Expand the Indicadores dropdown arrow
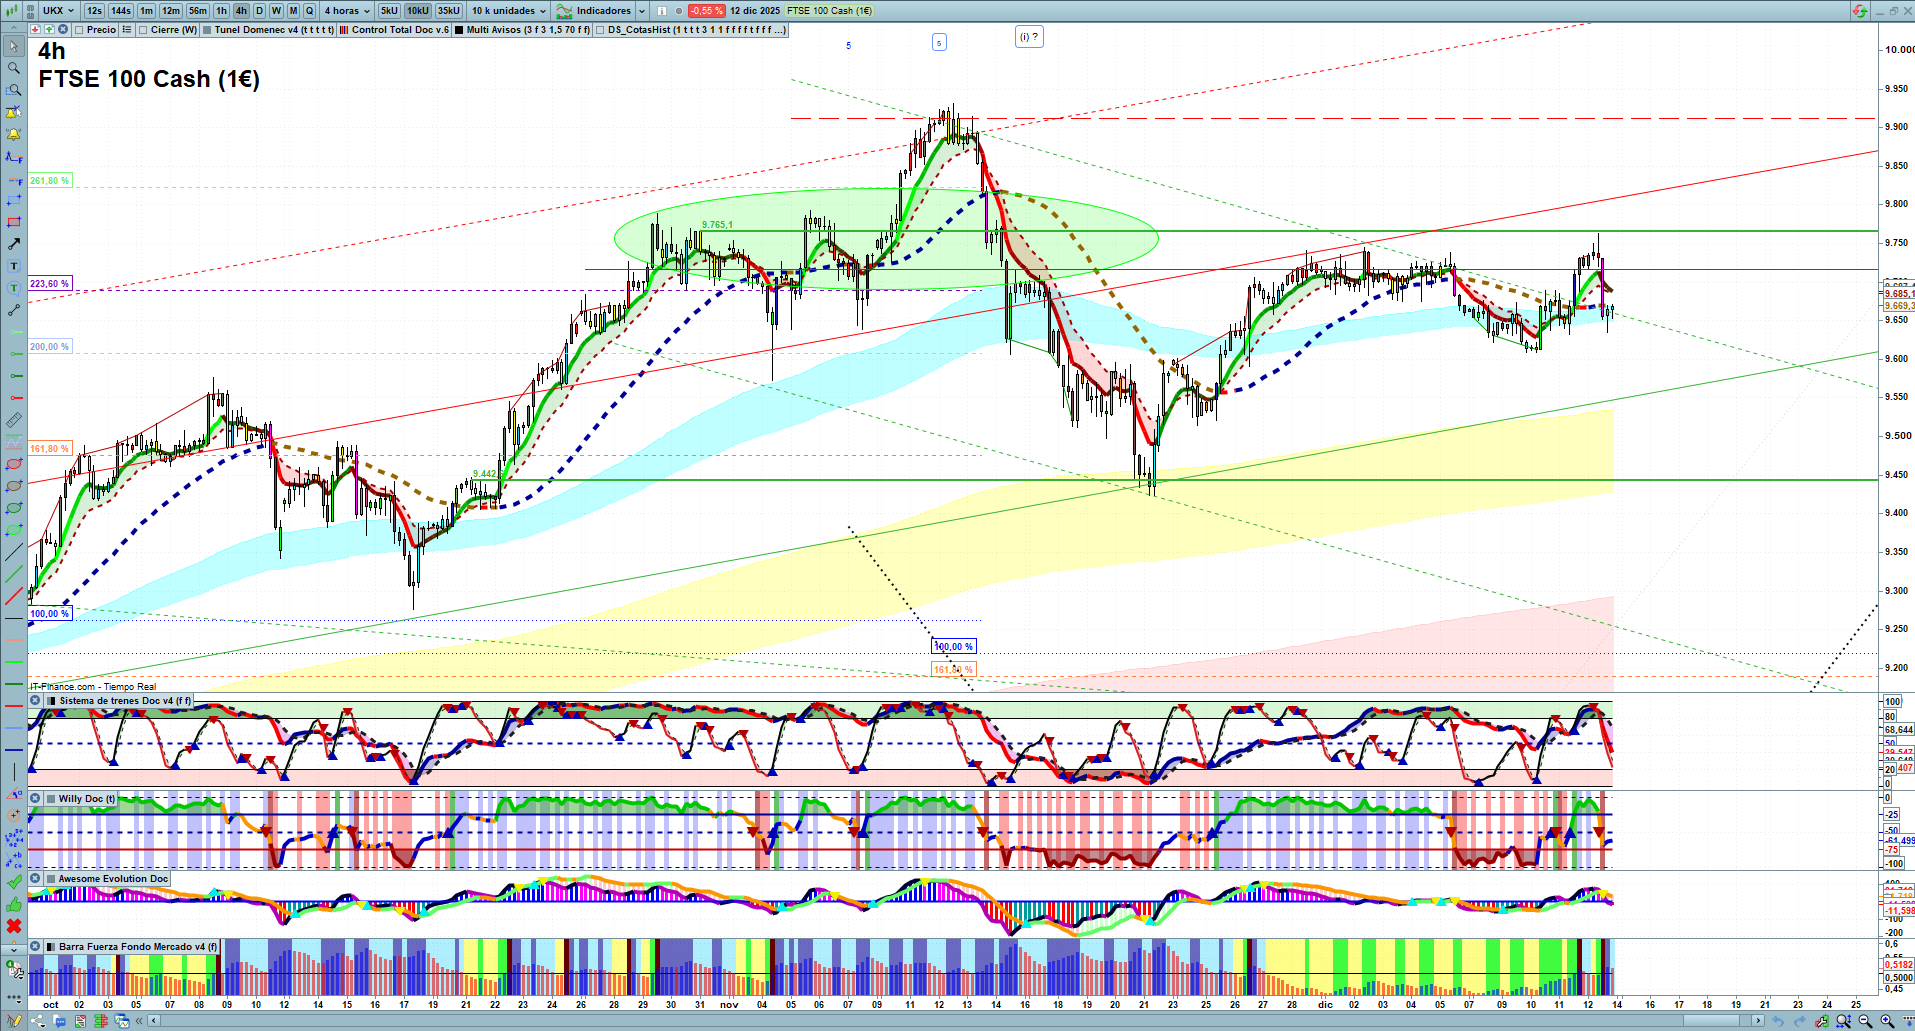The height and width of the screenshot is (1031, 1915). (x=642, y=11)
